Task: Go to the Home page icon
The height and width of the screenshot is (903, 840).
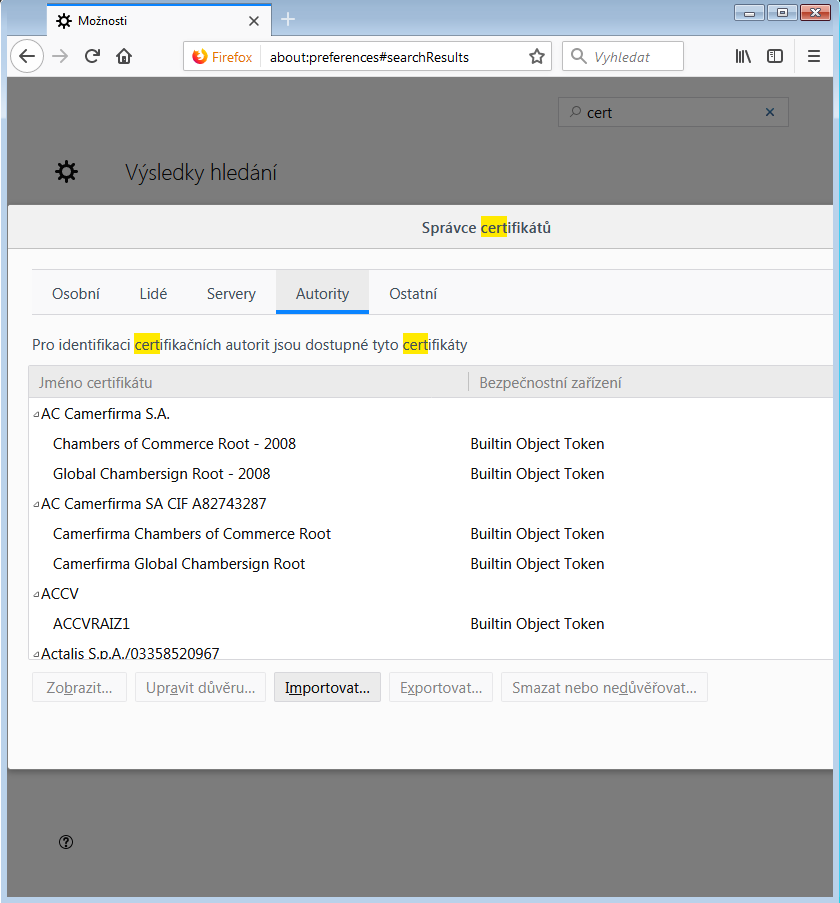Action: click(124, 57)
